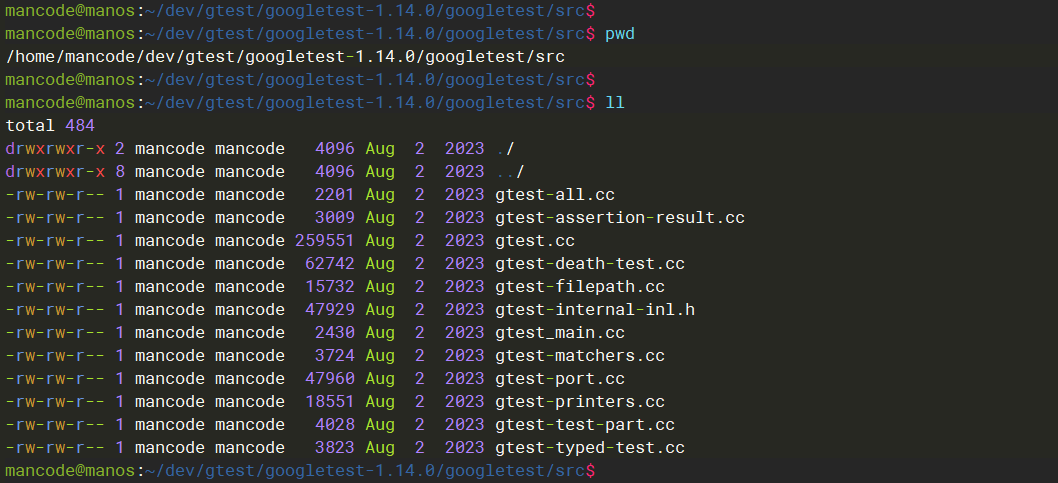Click the './' current directory entry
The image size is (1058, 483).
505,149
